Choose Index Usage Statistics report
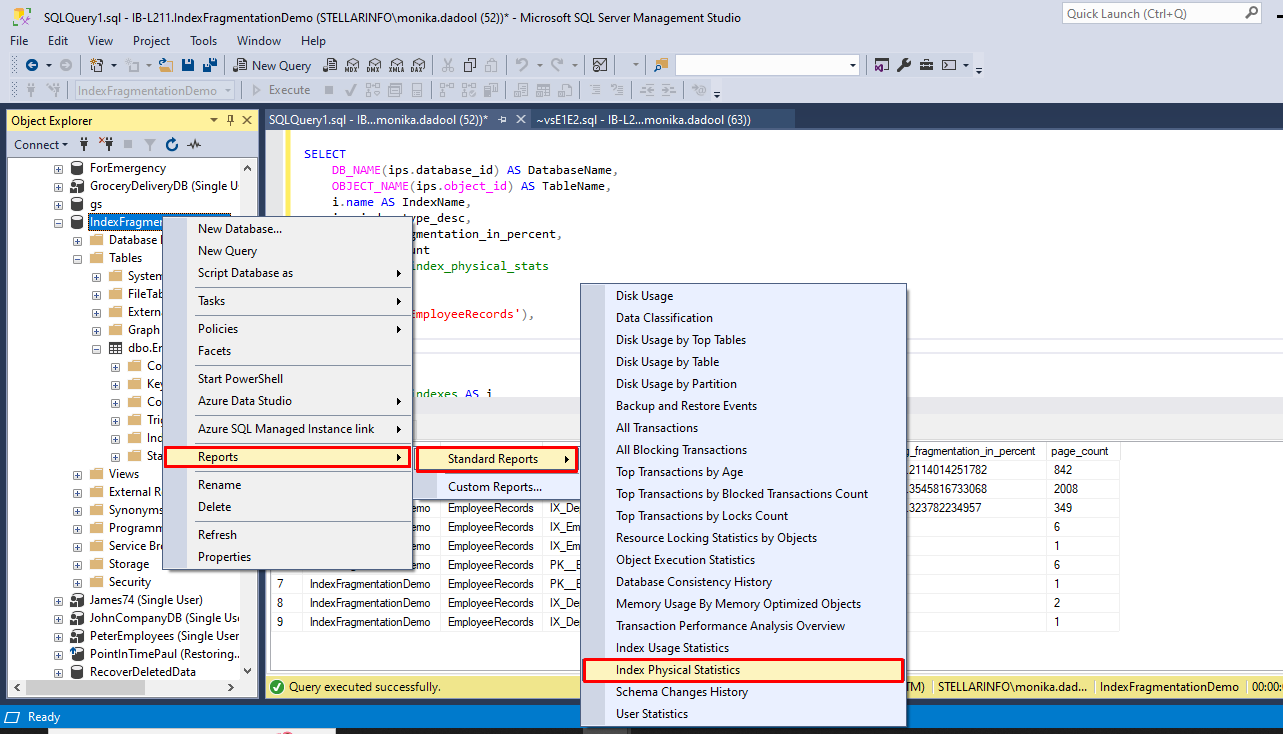 click(x=743, y=648)
